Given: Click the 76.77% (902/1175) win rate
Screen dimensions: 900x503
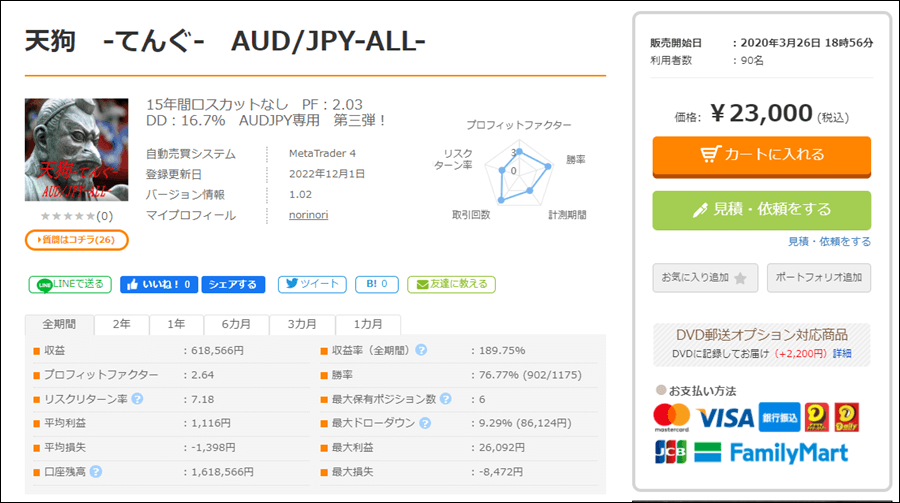Looking at the screenshot, I should [530, 375].
